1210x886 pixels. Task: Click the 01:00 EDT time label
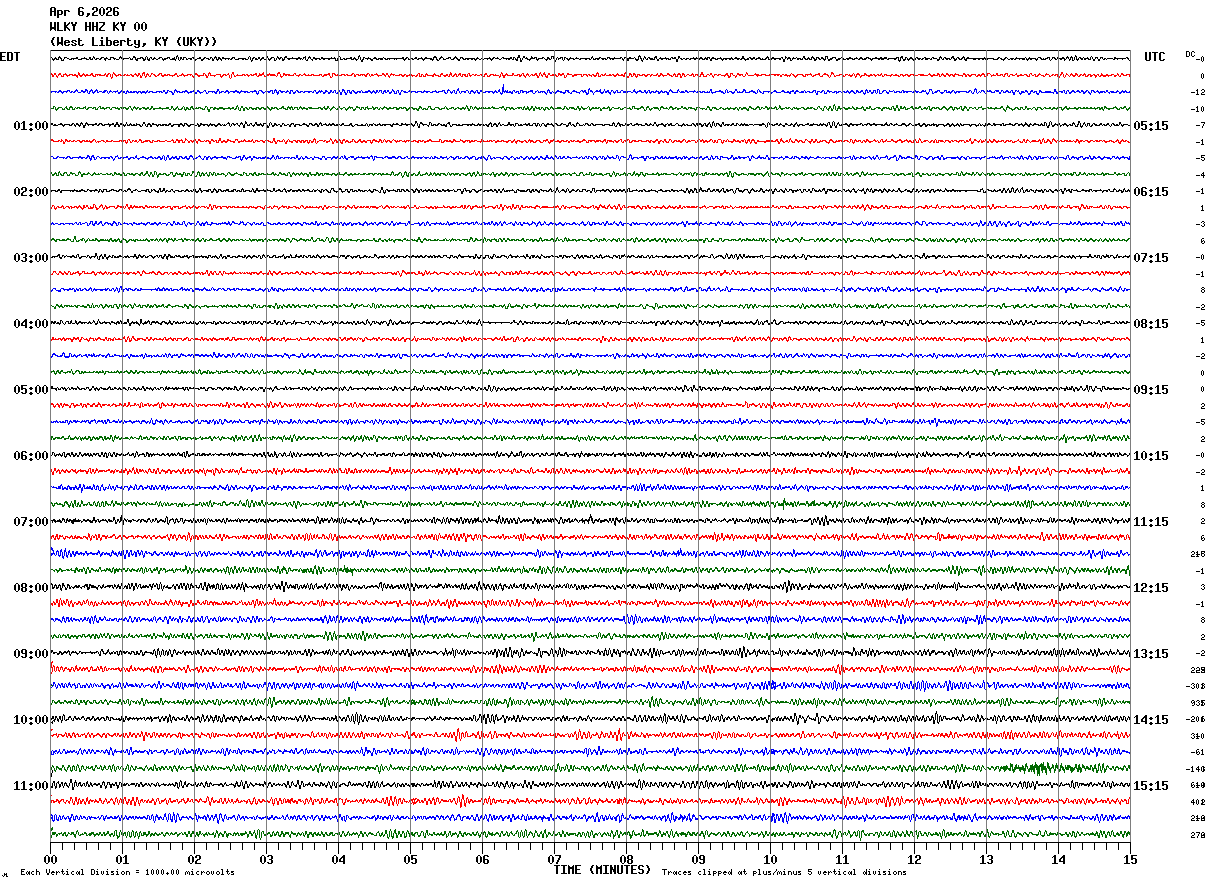(30, 126)
